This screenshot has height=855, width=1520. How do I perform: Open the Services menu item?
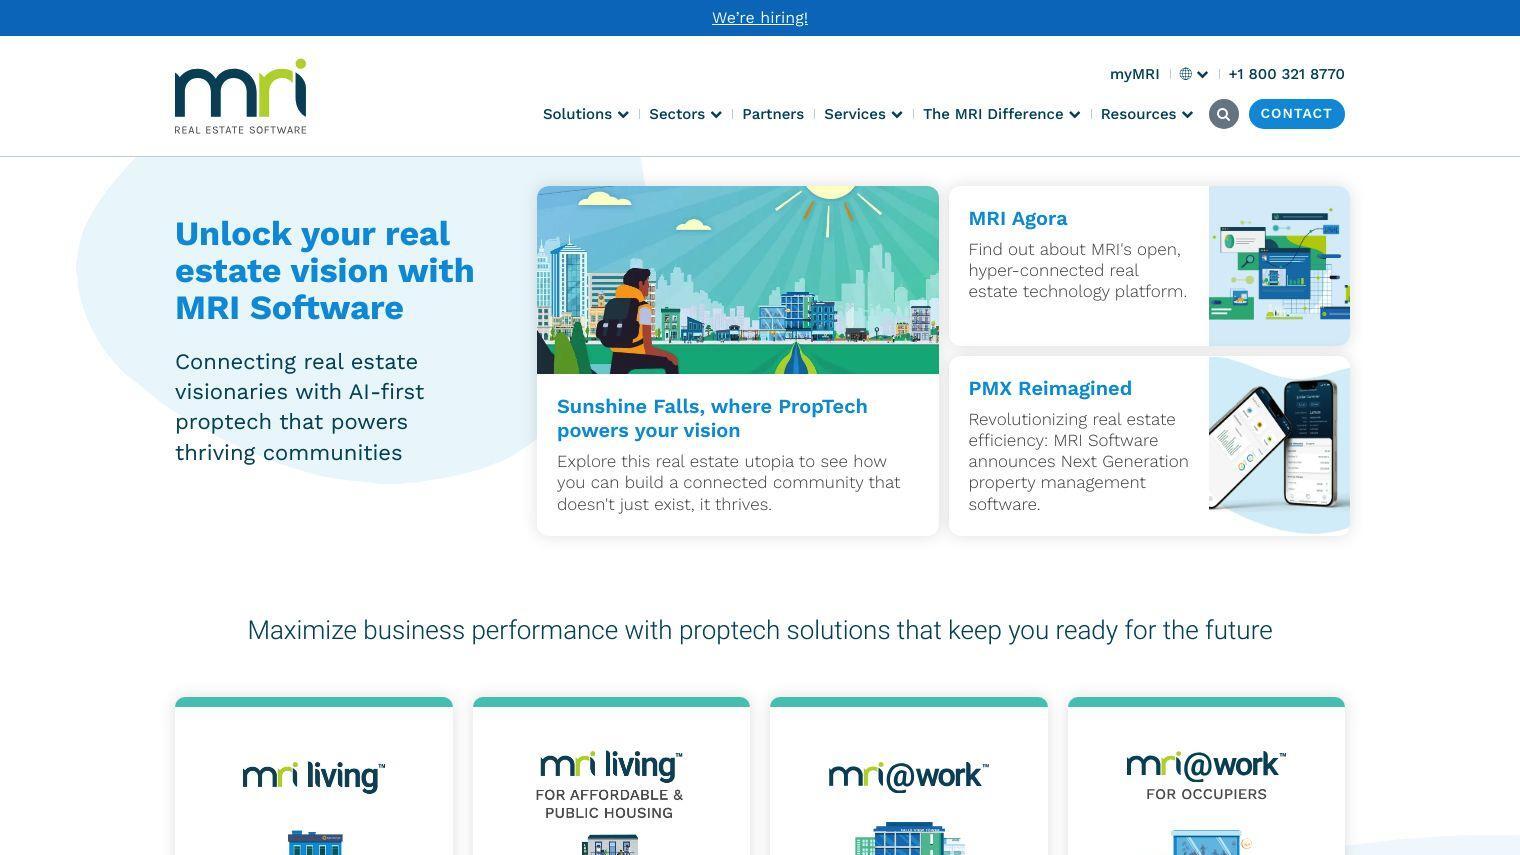(x=855, y=114)
